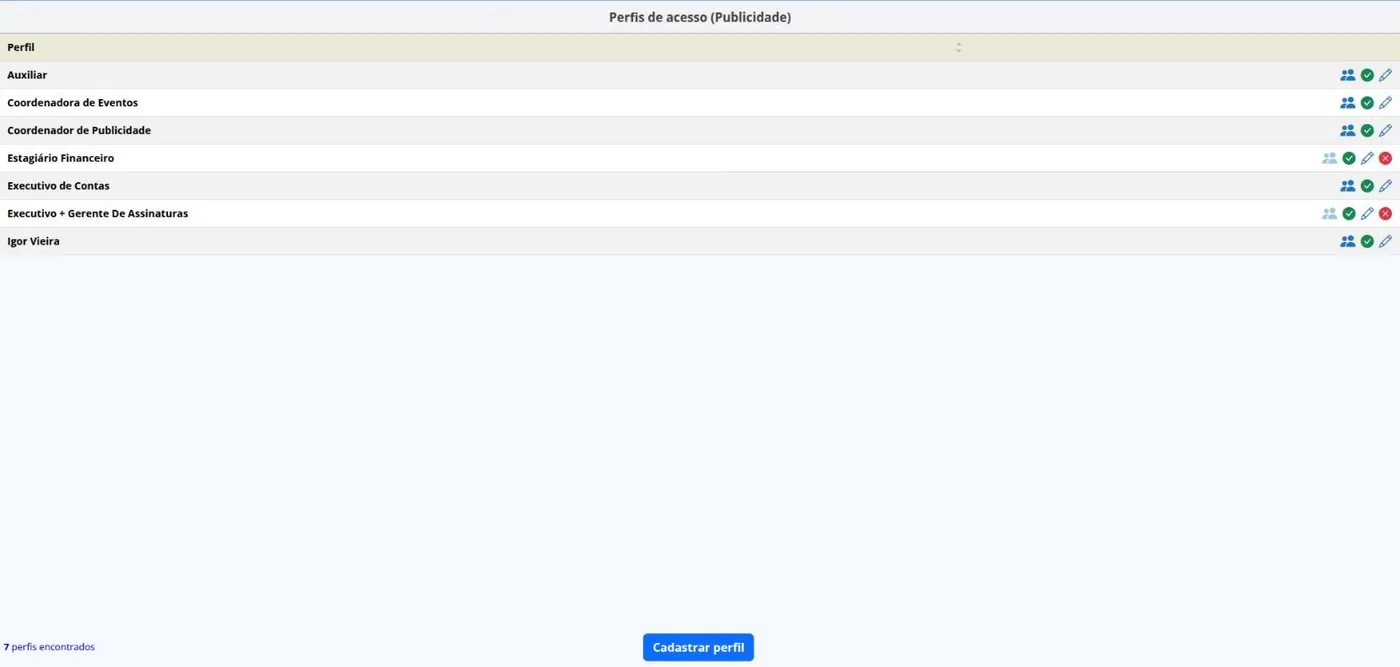Click faded users icon for Estagiário Financeiro

point(1329,158)
